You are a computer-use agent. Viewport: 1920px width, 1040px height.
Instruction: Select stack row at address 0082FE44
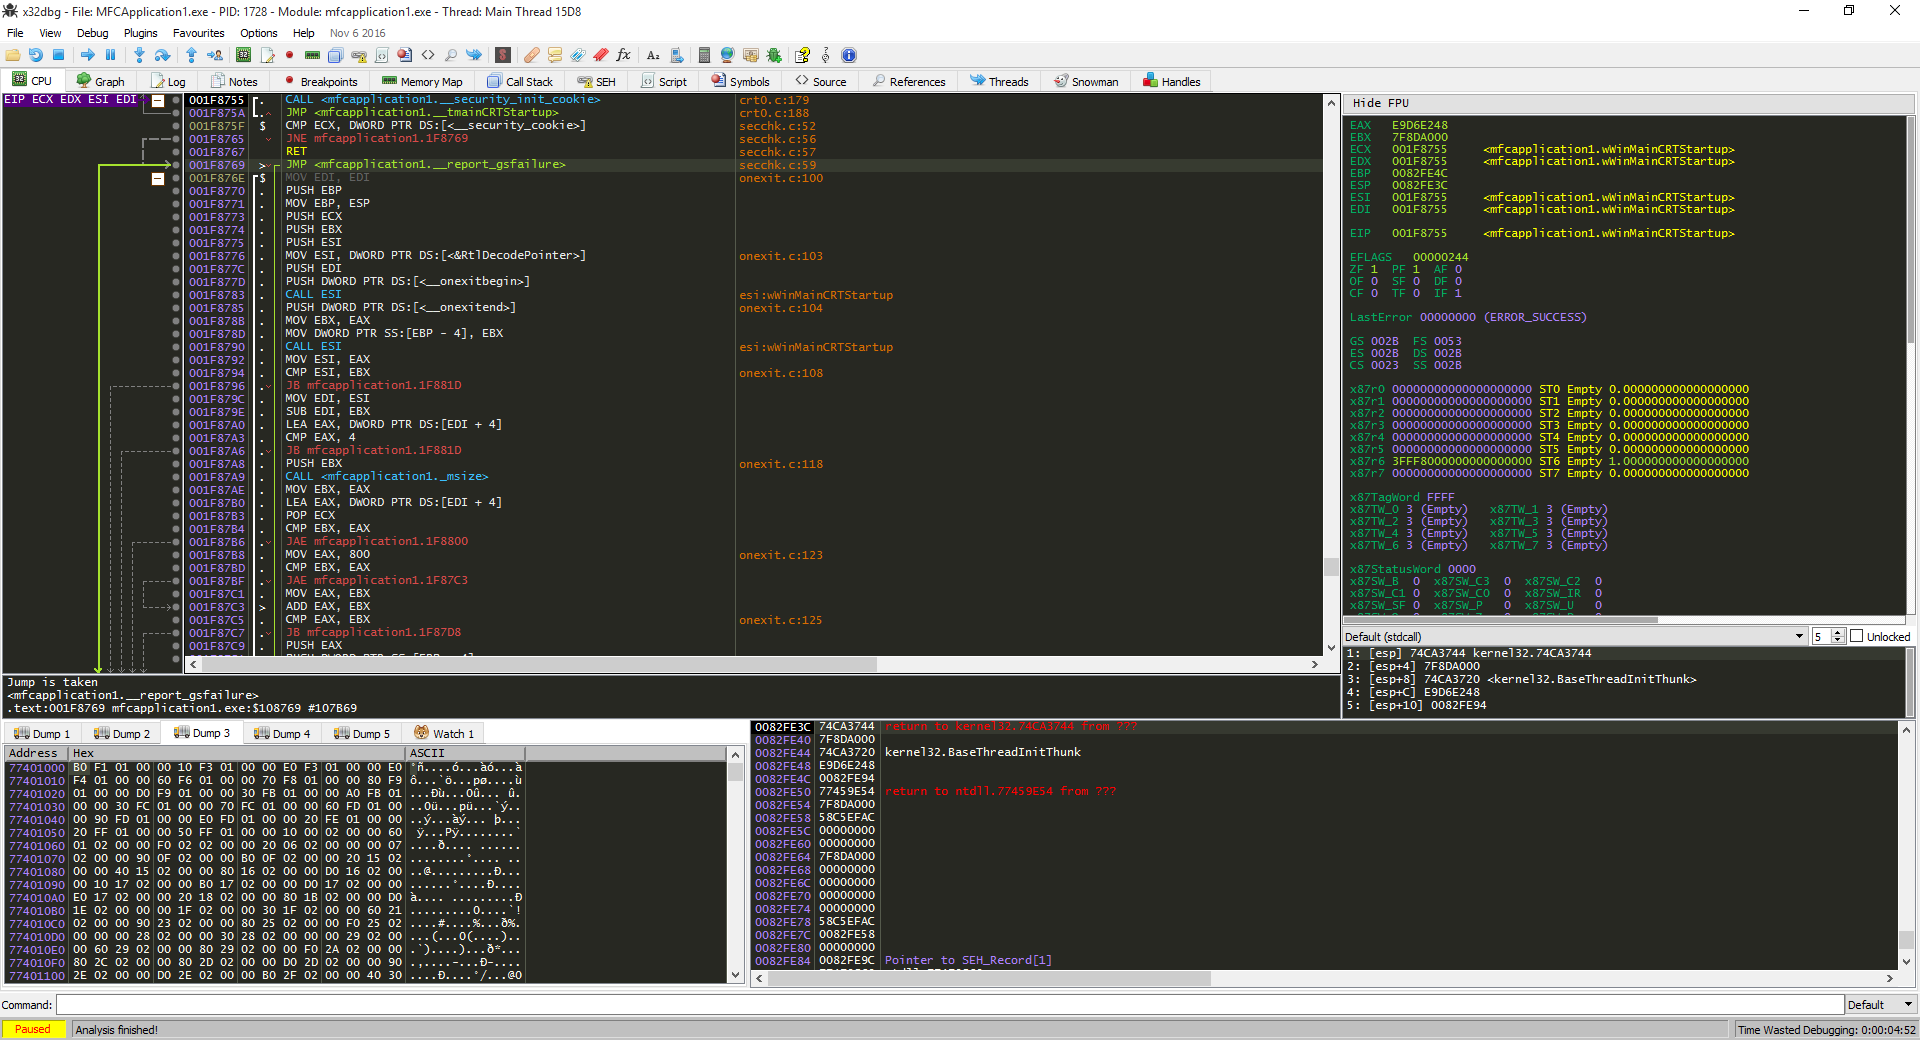click(1325, 752)
